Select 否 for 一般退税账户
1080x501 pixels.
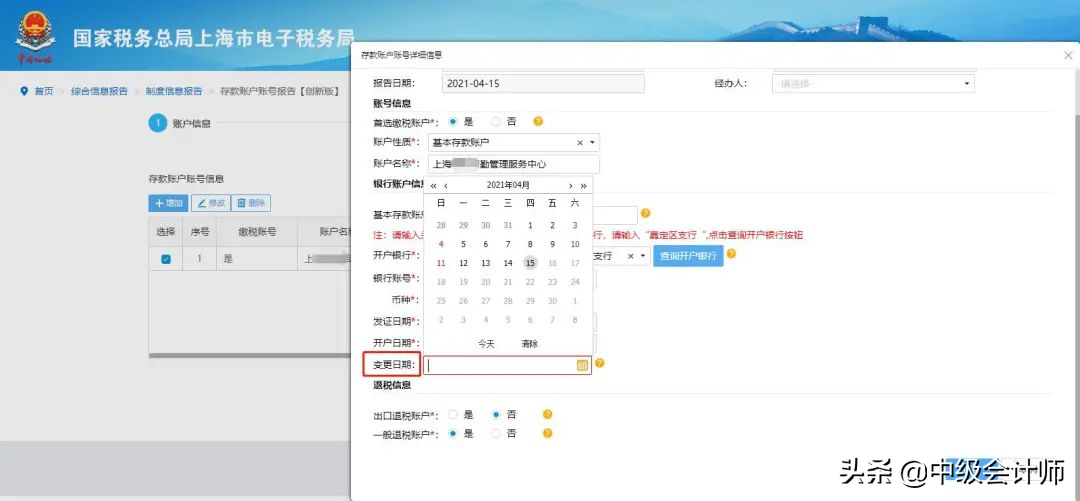point(496,433)
